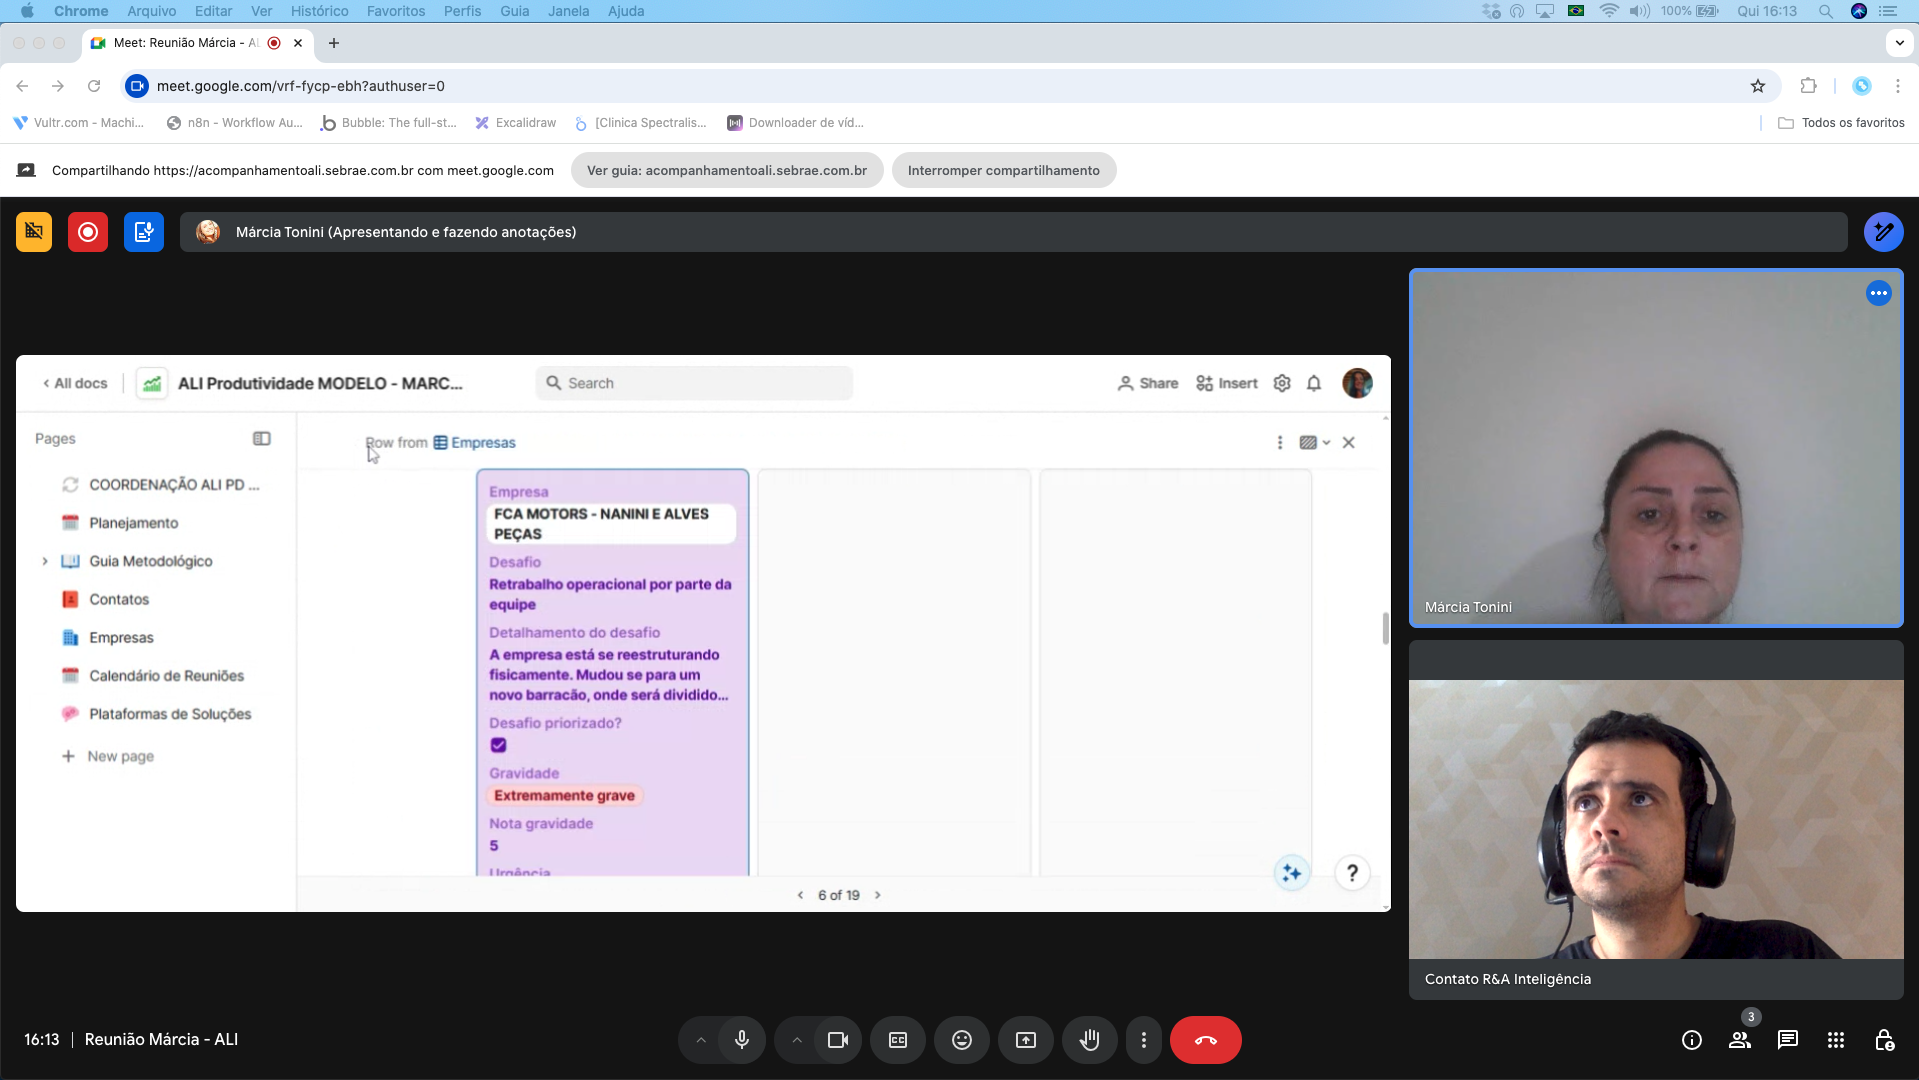Open Márcia Tonini tile more options

tap(1879, 293)
